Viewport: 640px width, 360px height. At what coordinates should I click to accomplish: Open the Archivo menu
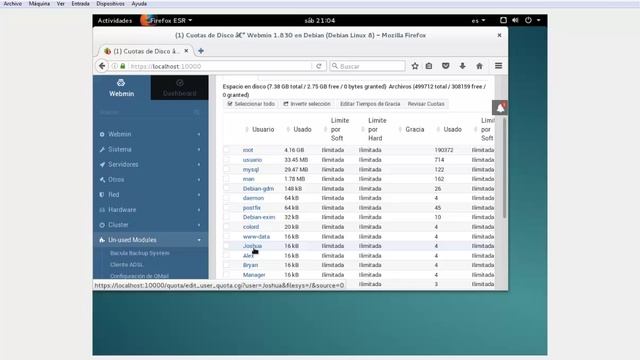pos(13,4)
